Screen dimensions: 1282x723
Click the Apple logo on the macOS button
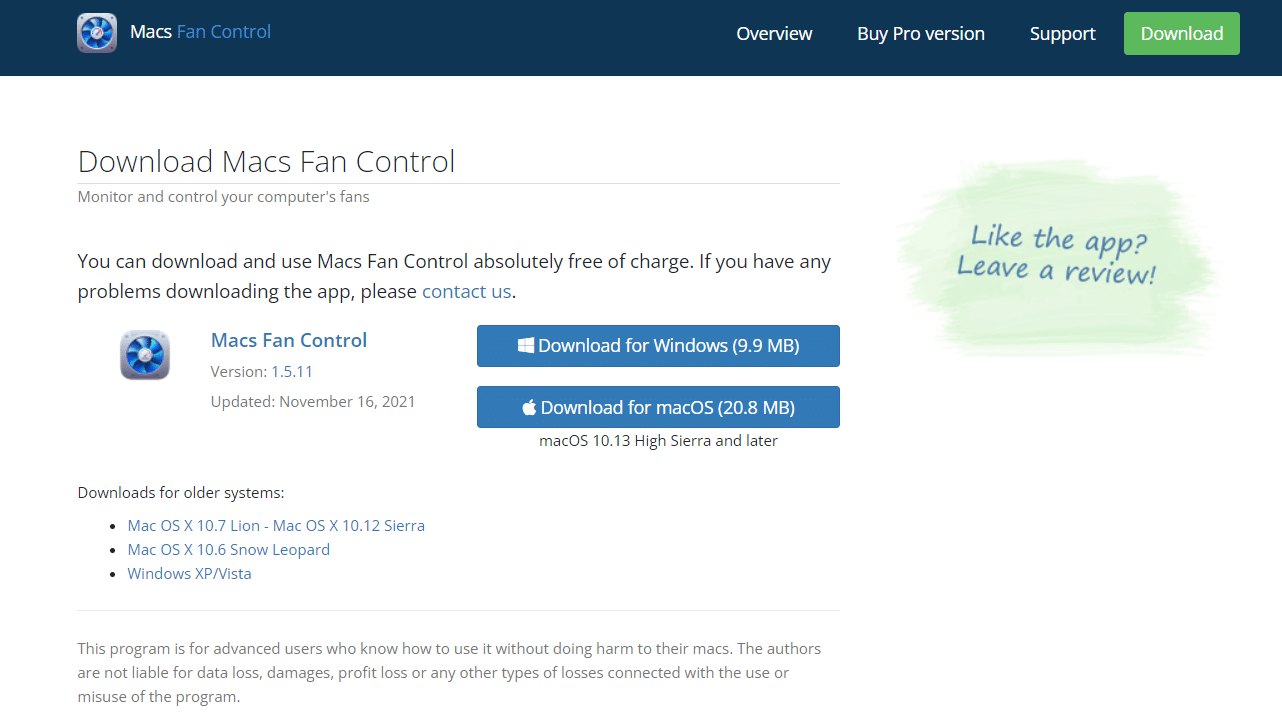click(529, 407)
